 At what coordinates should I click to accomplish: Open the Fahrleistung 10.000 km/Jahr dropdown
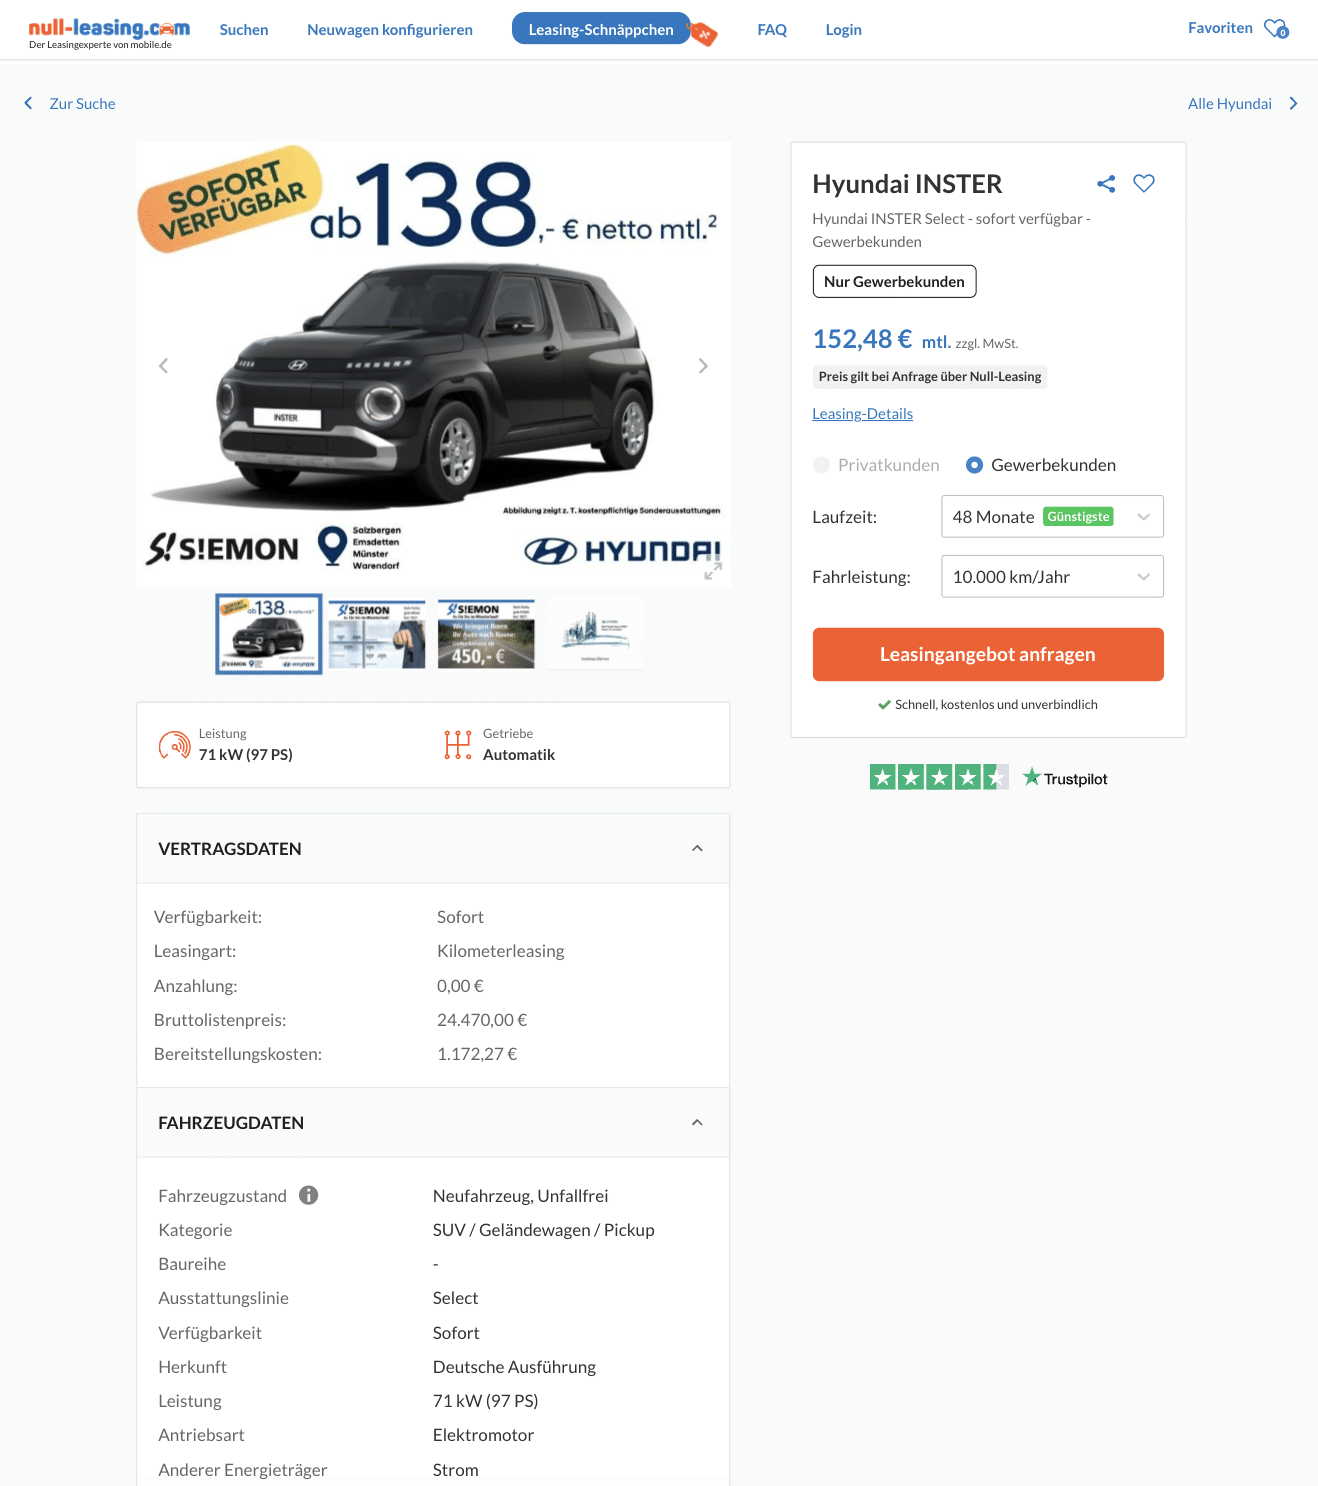1052,577
